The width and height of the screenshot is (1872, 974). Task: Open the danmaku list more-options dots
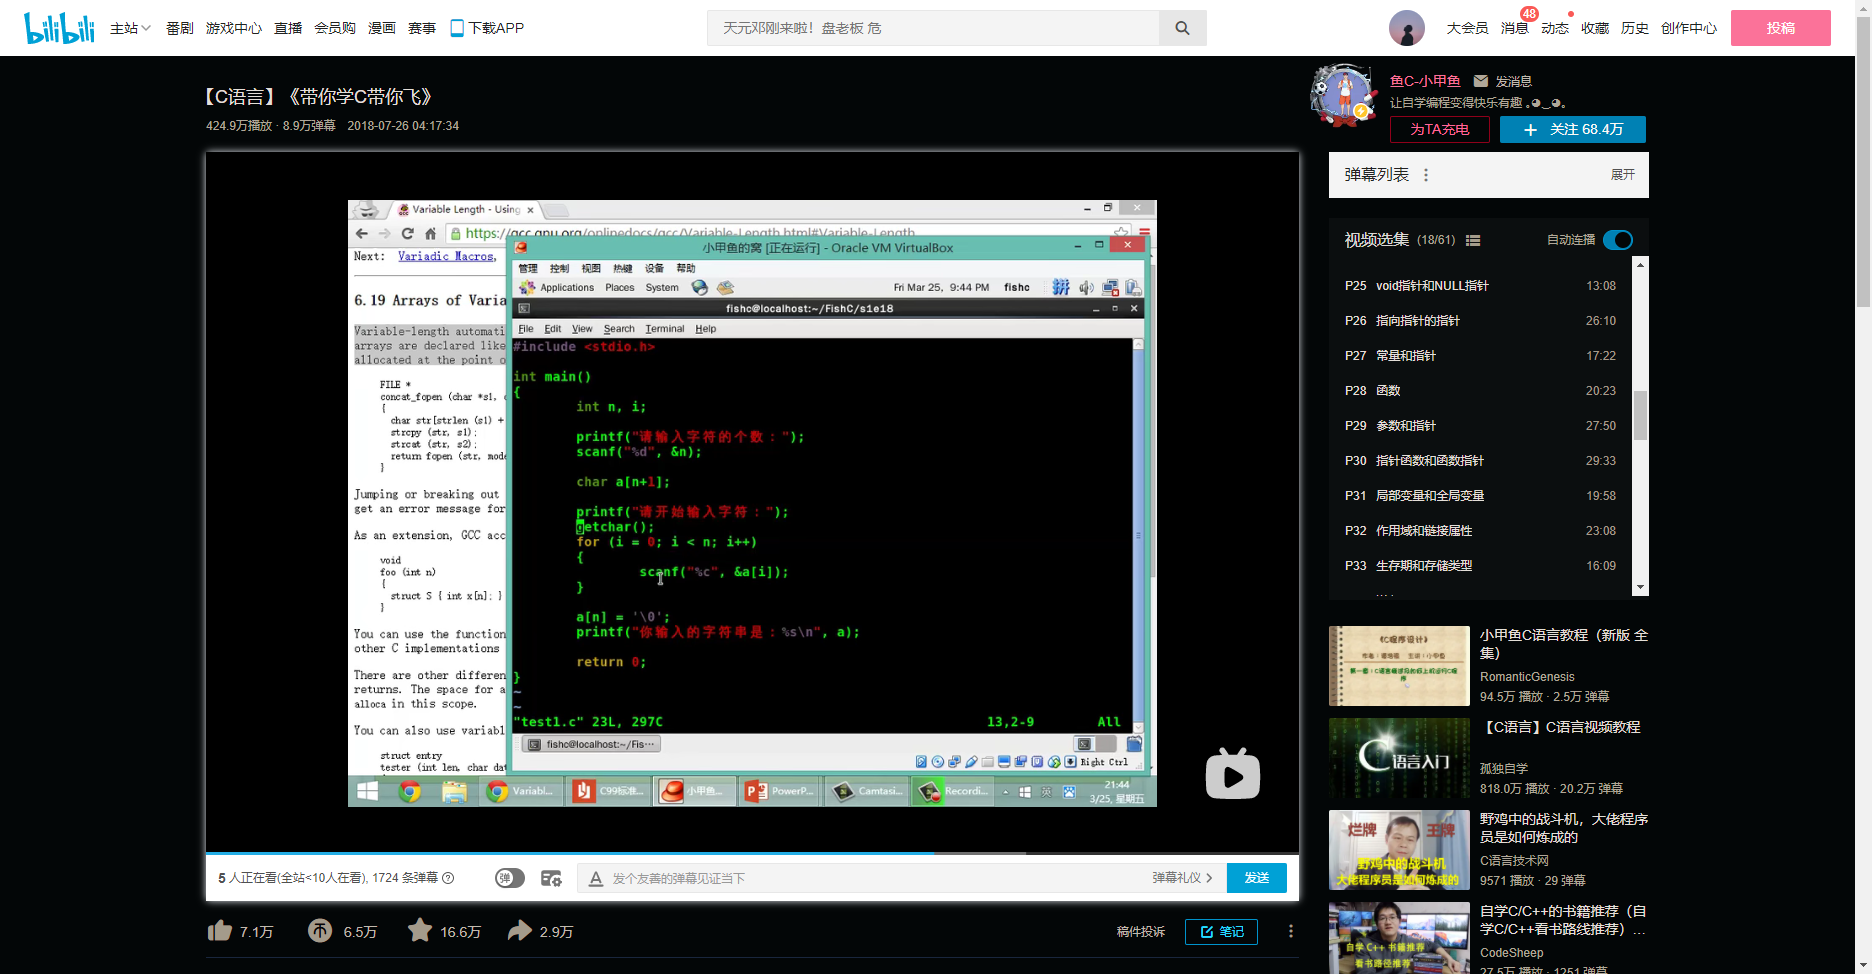1426,175
